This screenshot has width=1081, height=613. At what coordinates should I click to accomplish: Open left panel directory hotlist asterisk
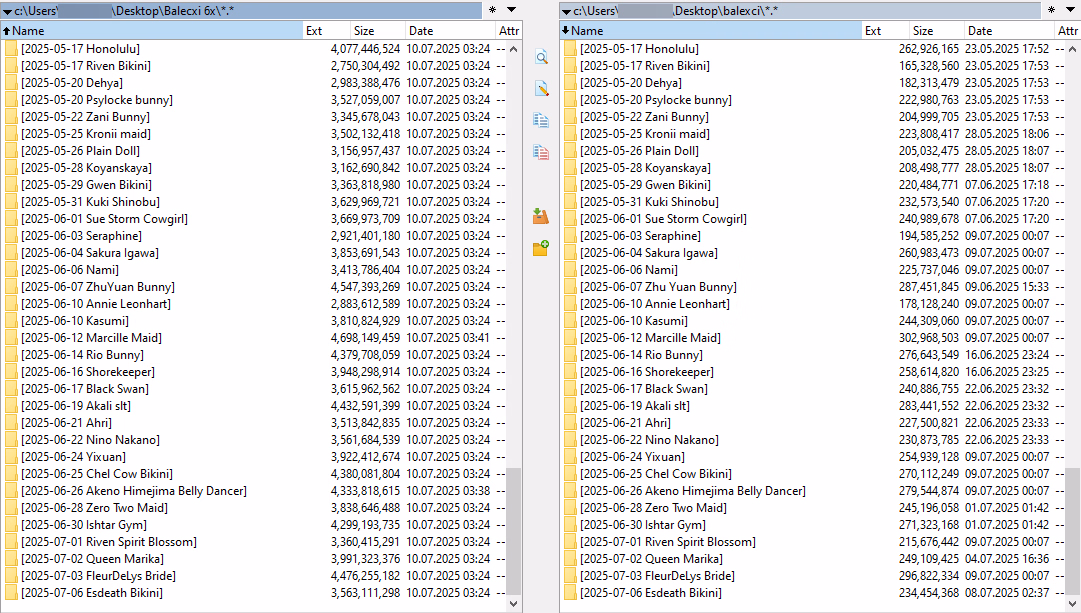[491, 10]
